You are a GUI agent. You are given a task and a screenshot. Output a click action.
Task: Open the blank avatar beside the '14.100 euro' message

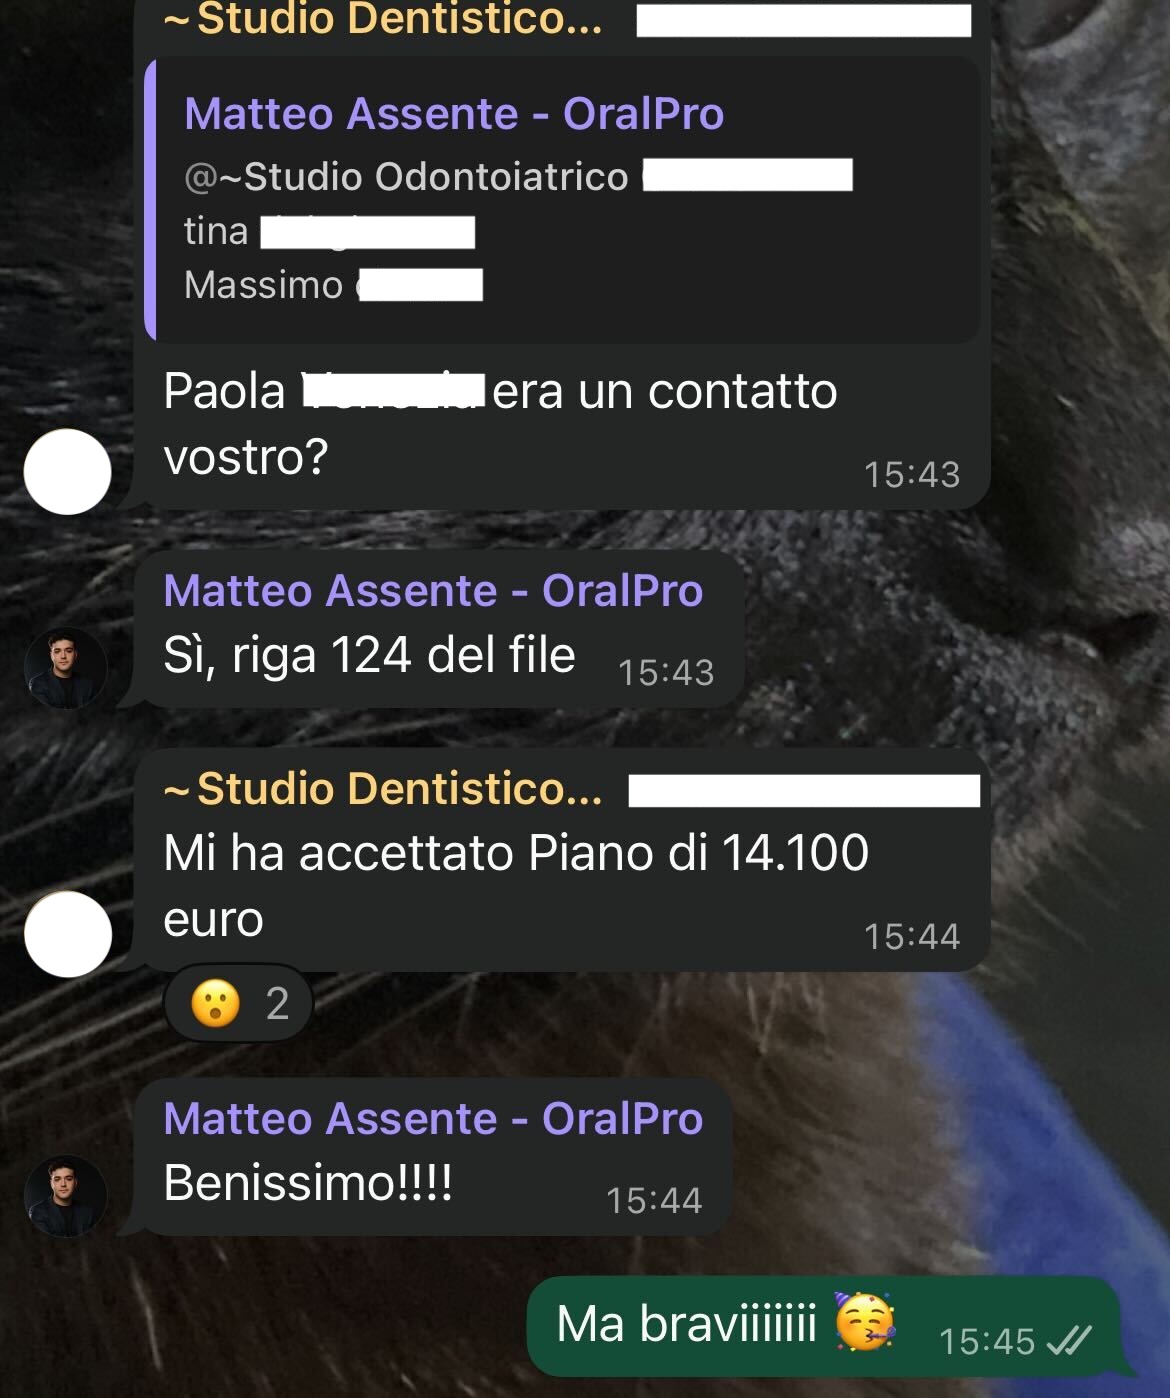click(67, 934)
